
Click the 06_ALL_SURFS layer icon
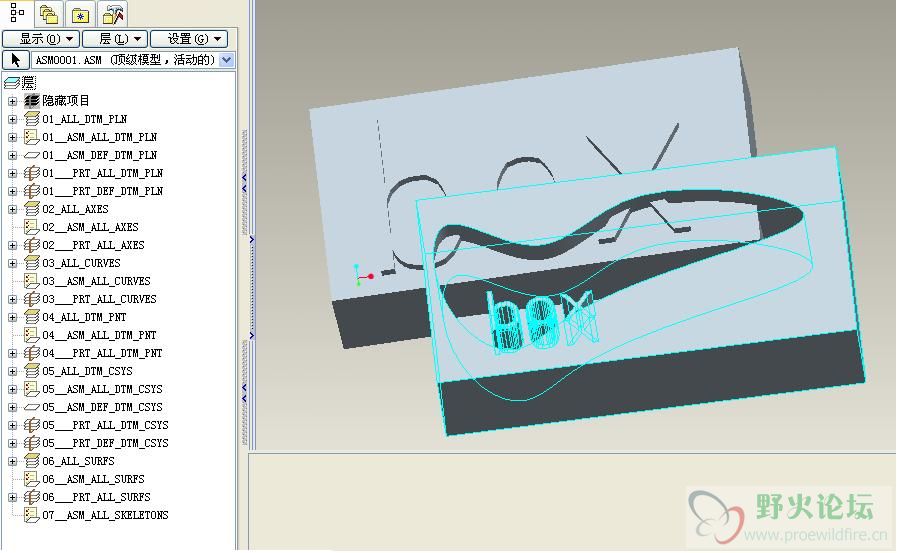point(31,461)
